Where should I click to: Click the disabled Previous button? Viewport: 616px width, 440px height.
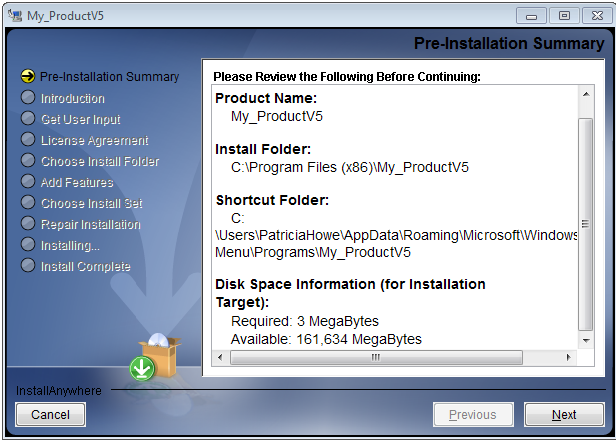[472, 414]
